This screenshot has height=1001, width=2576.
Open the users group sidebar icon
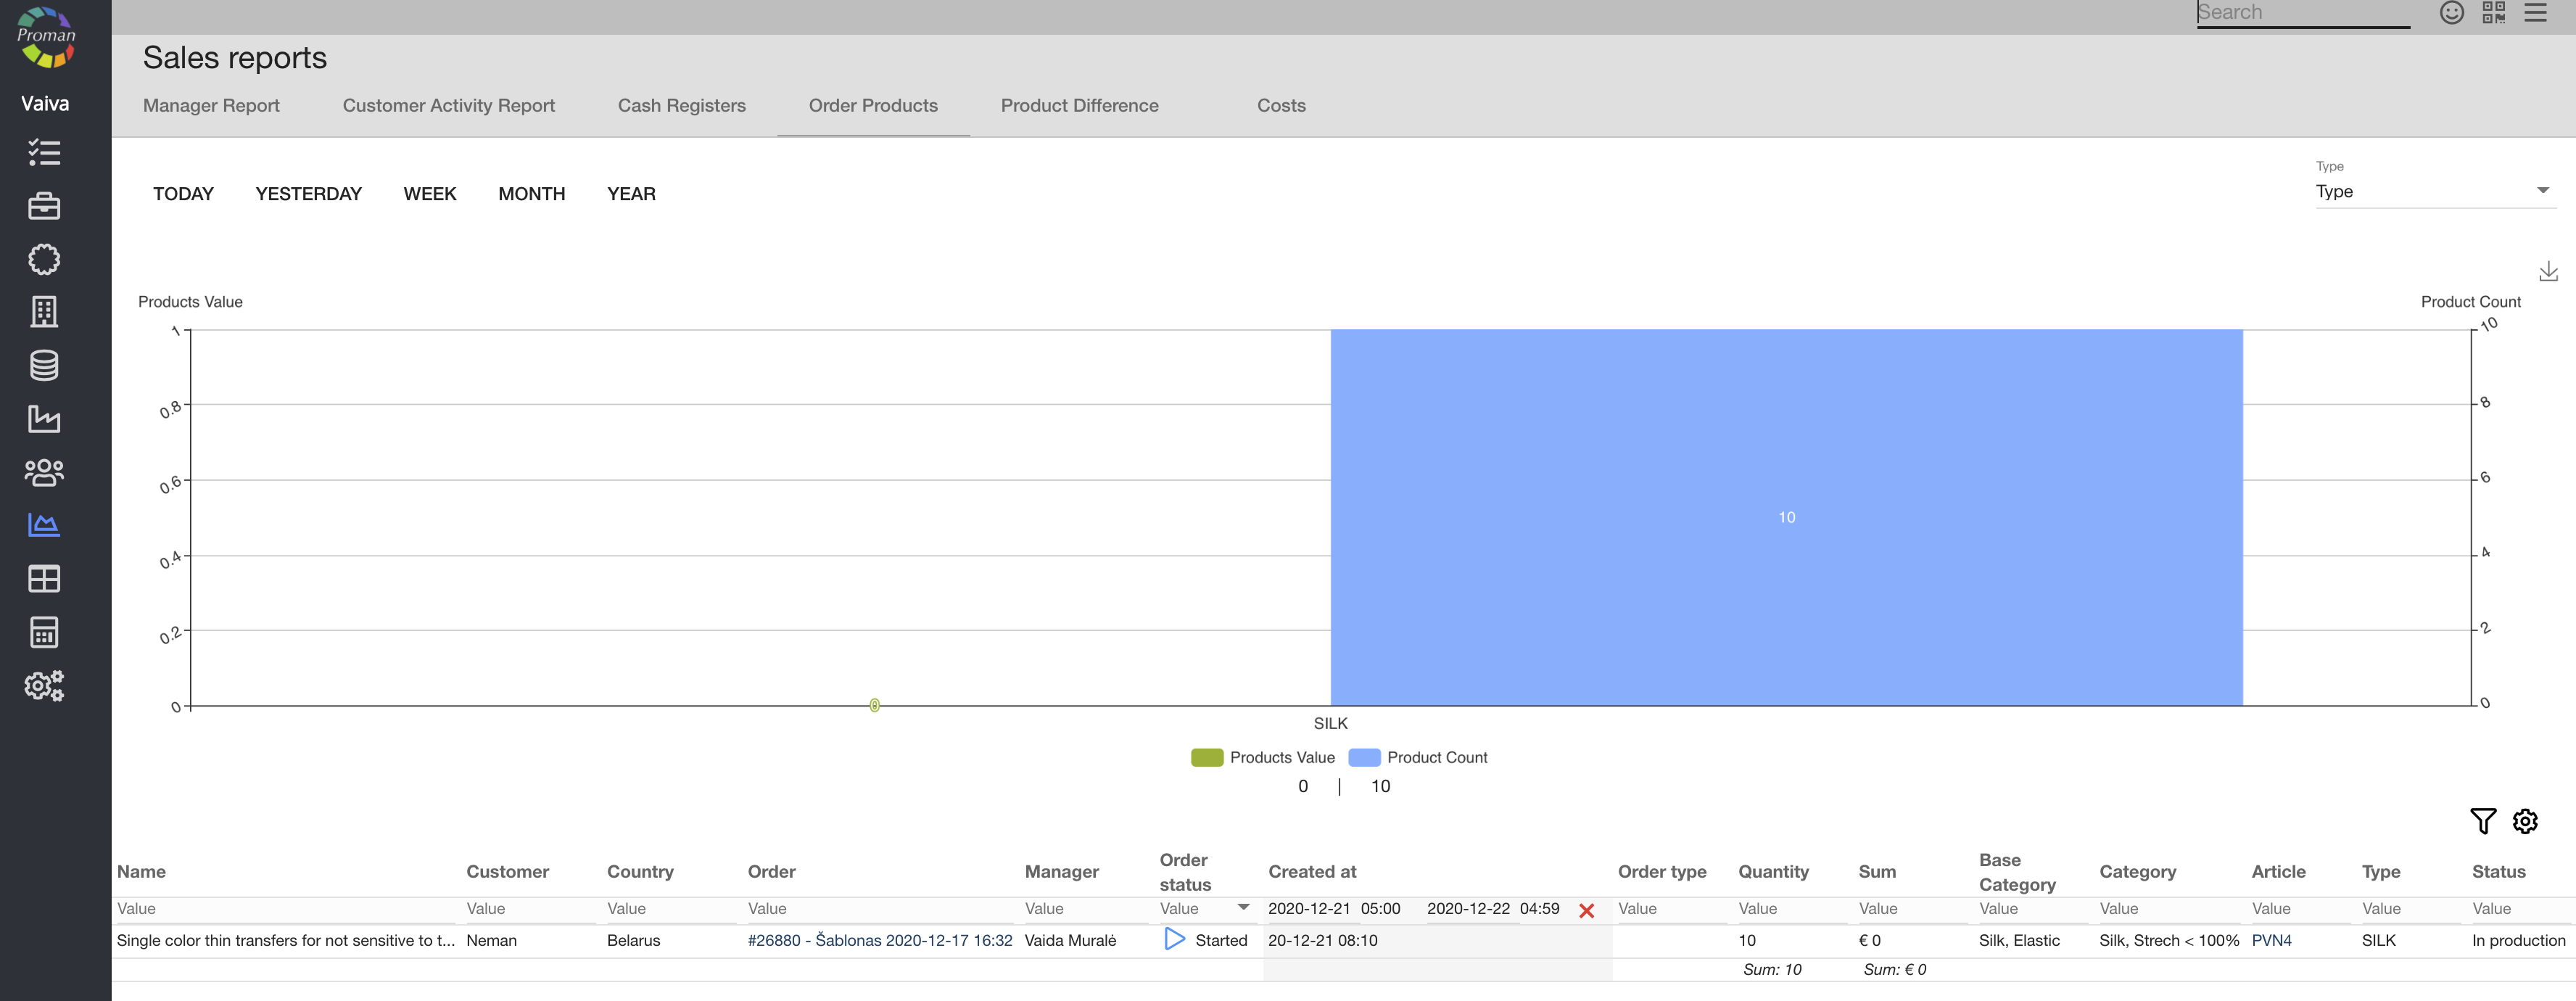pos(44,472)
